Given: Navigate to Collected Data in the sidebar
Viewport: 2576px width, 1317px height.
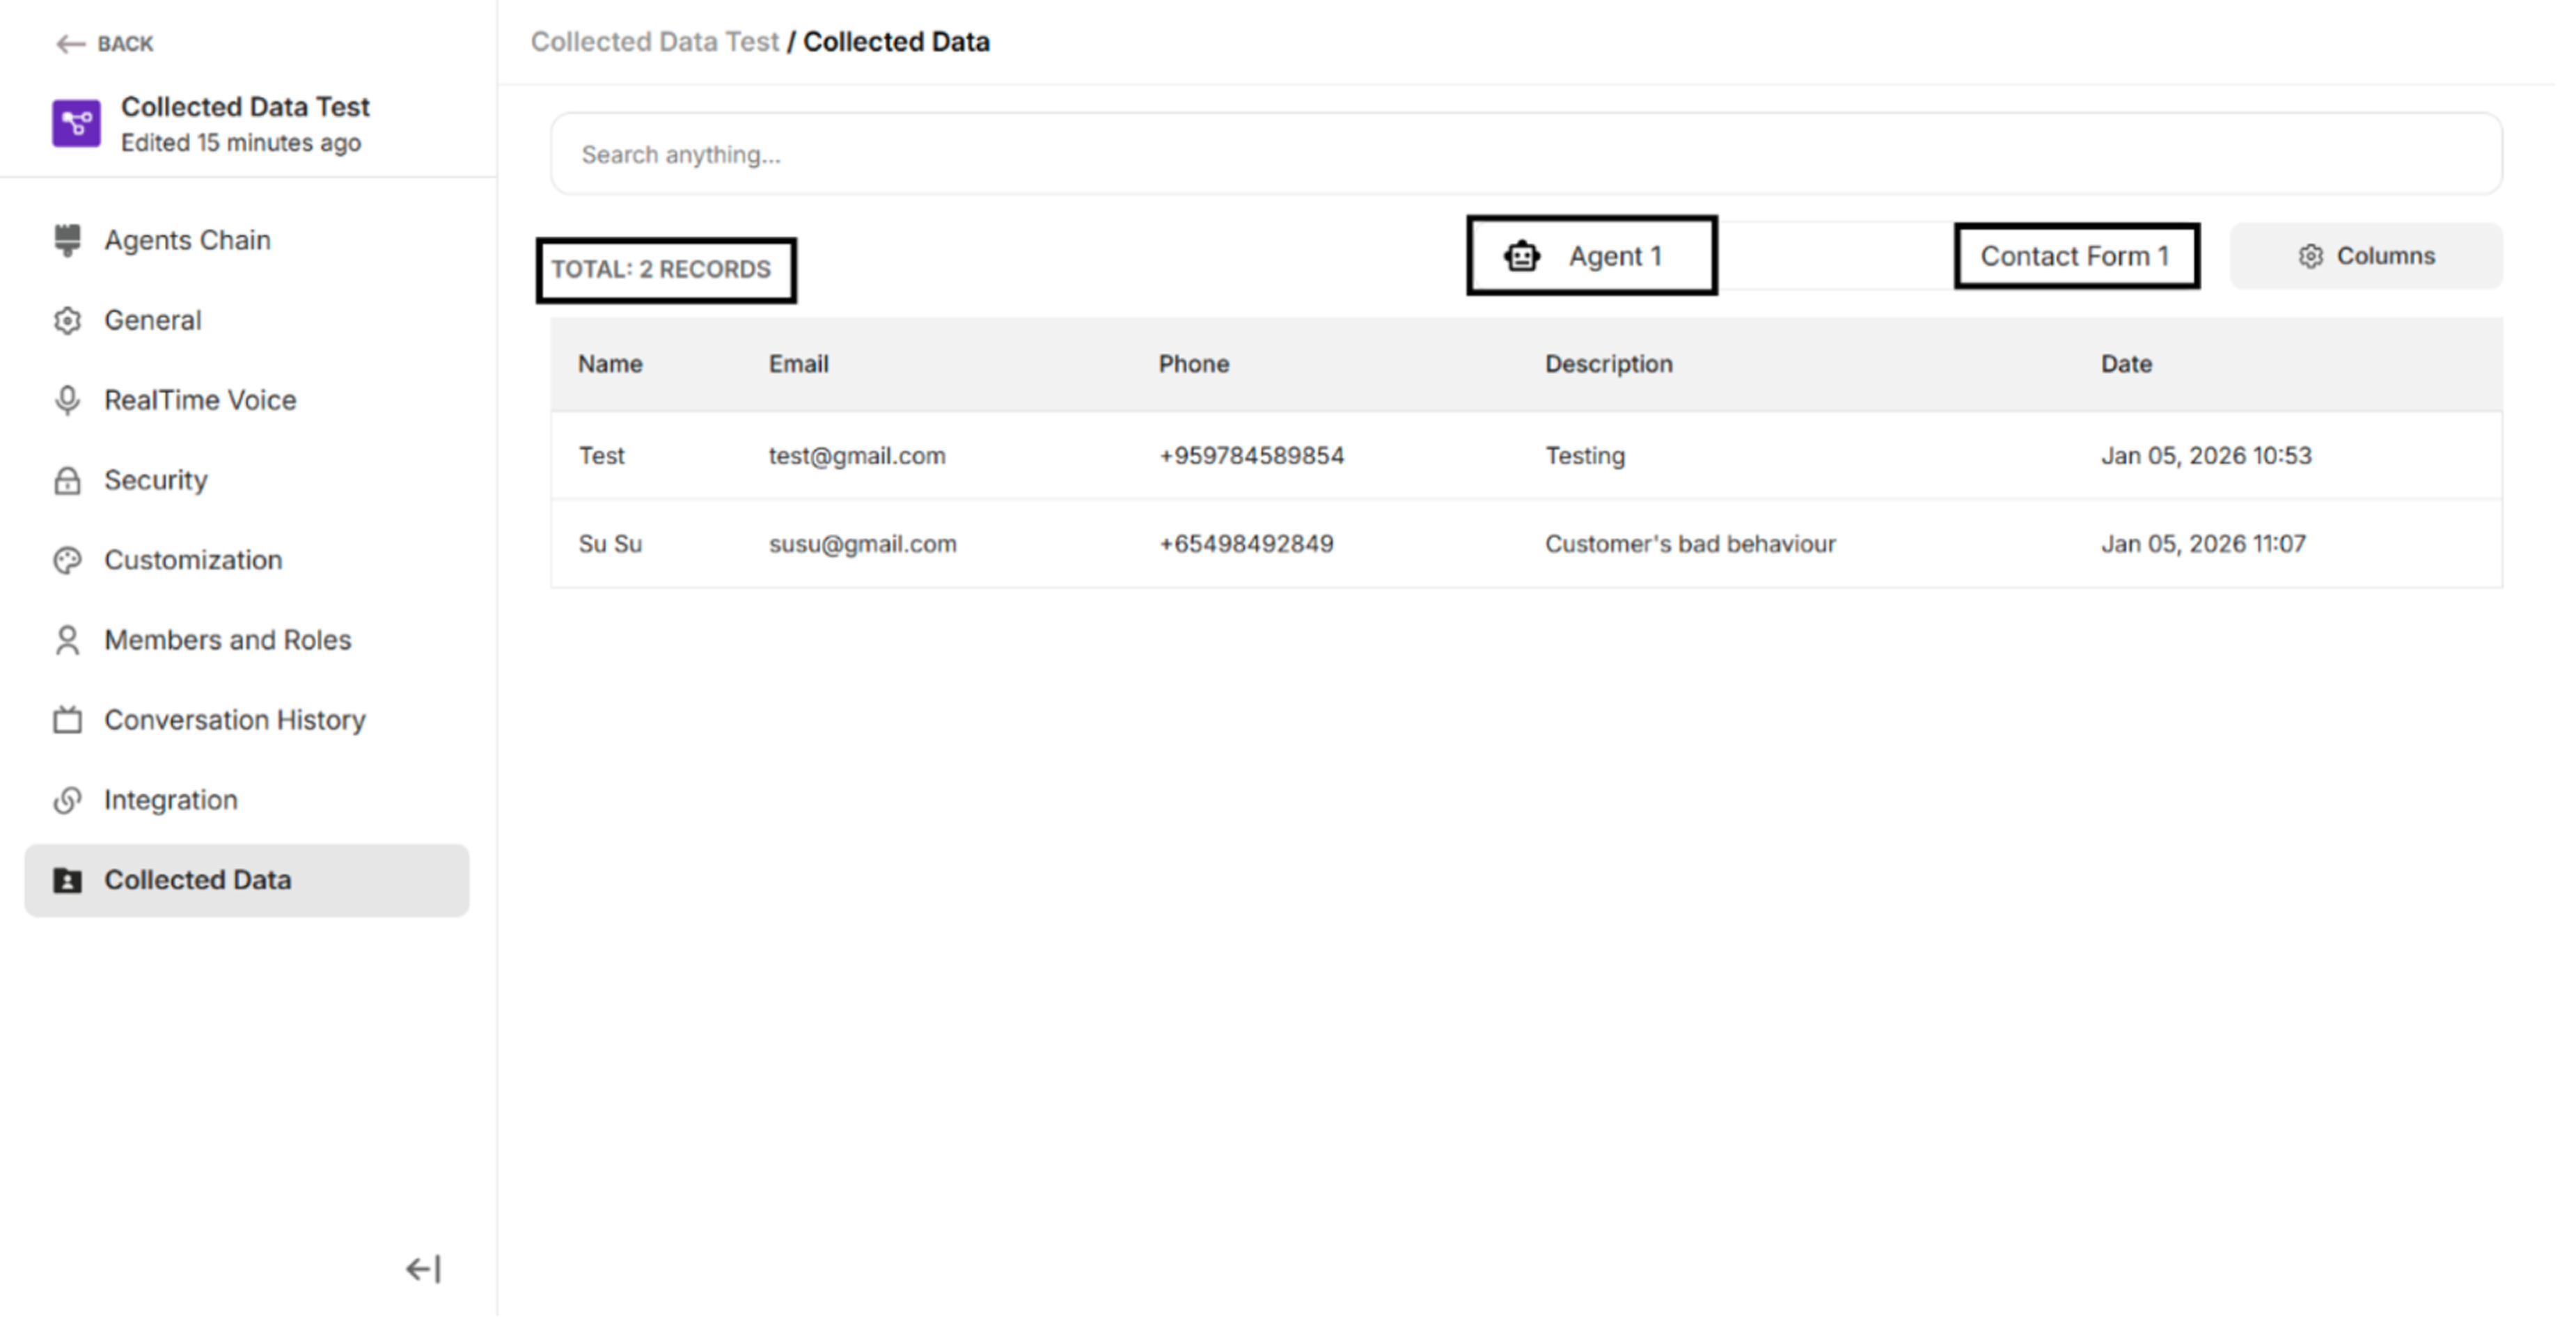Looking at the screenshot, I should tap(199, 879).
